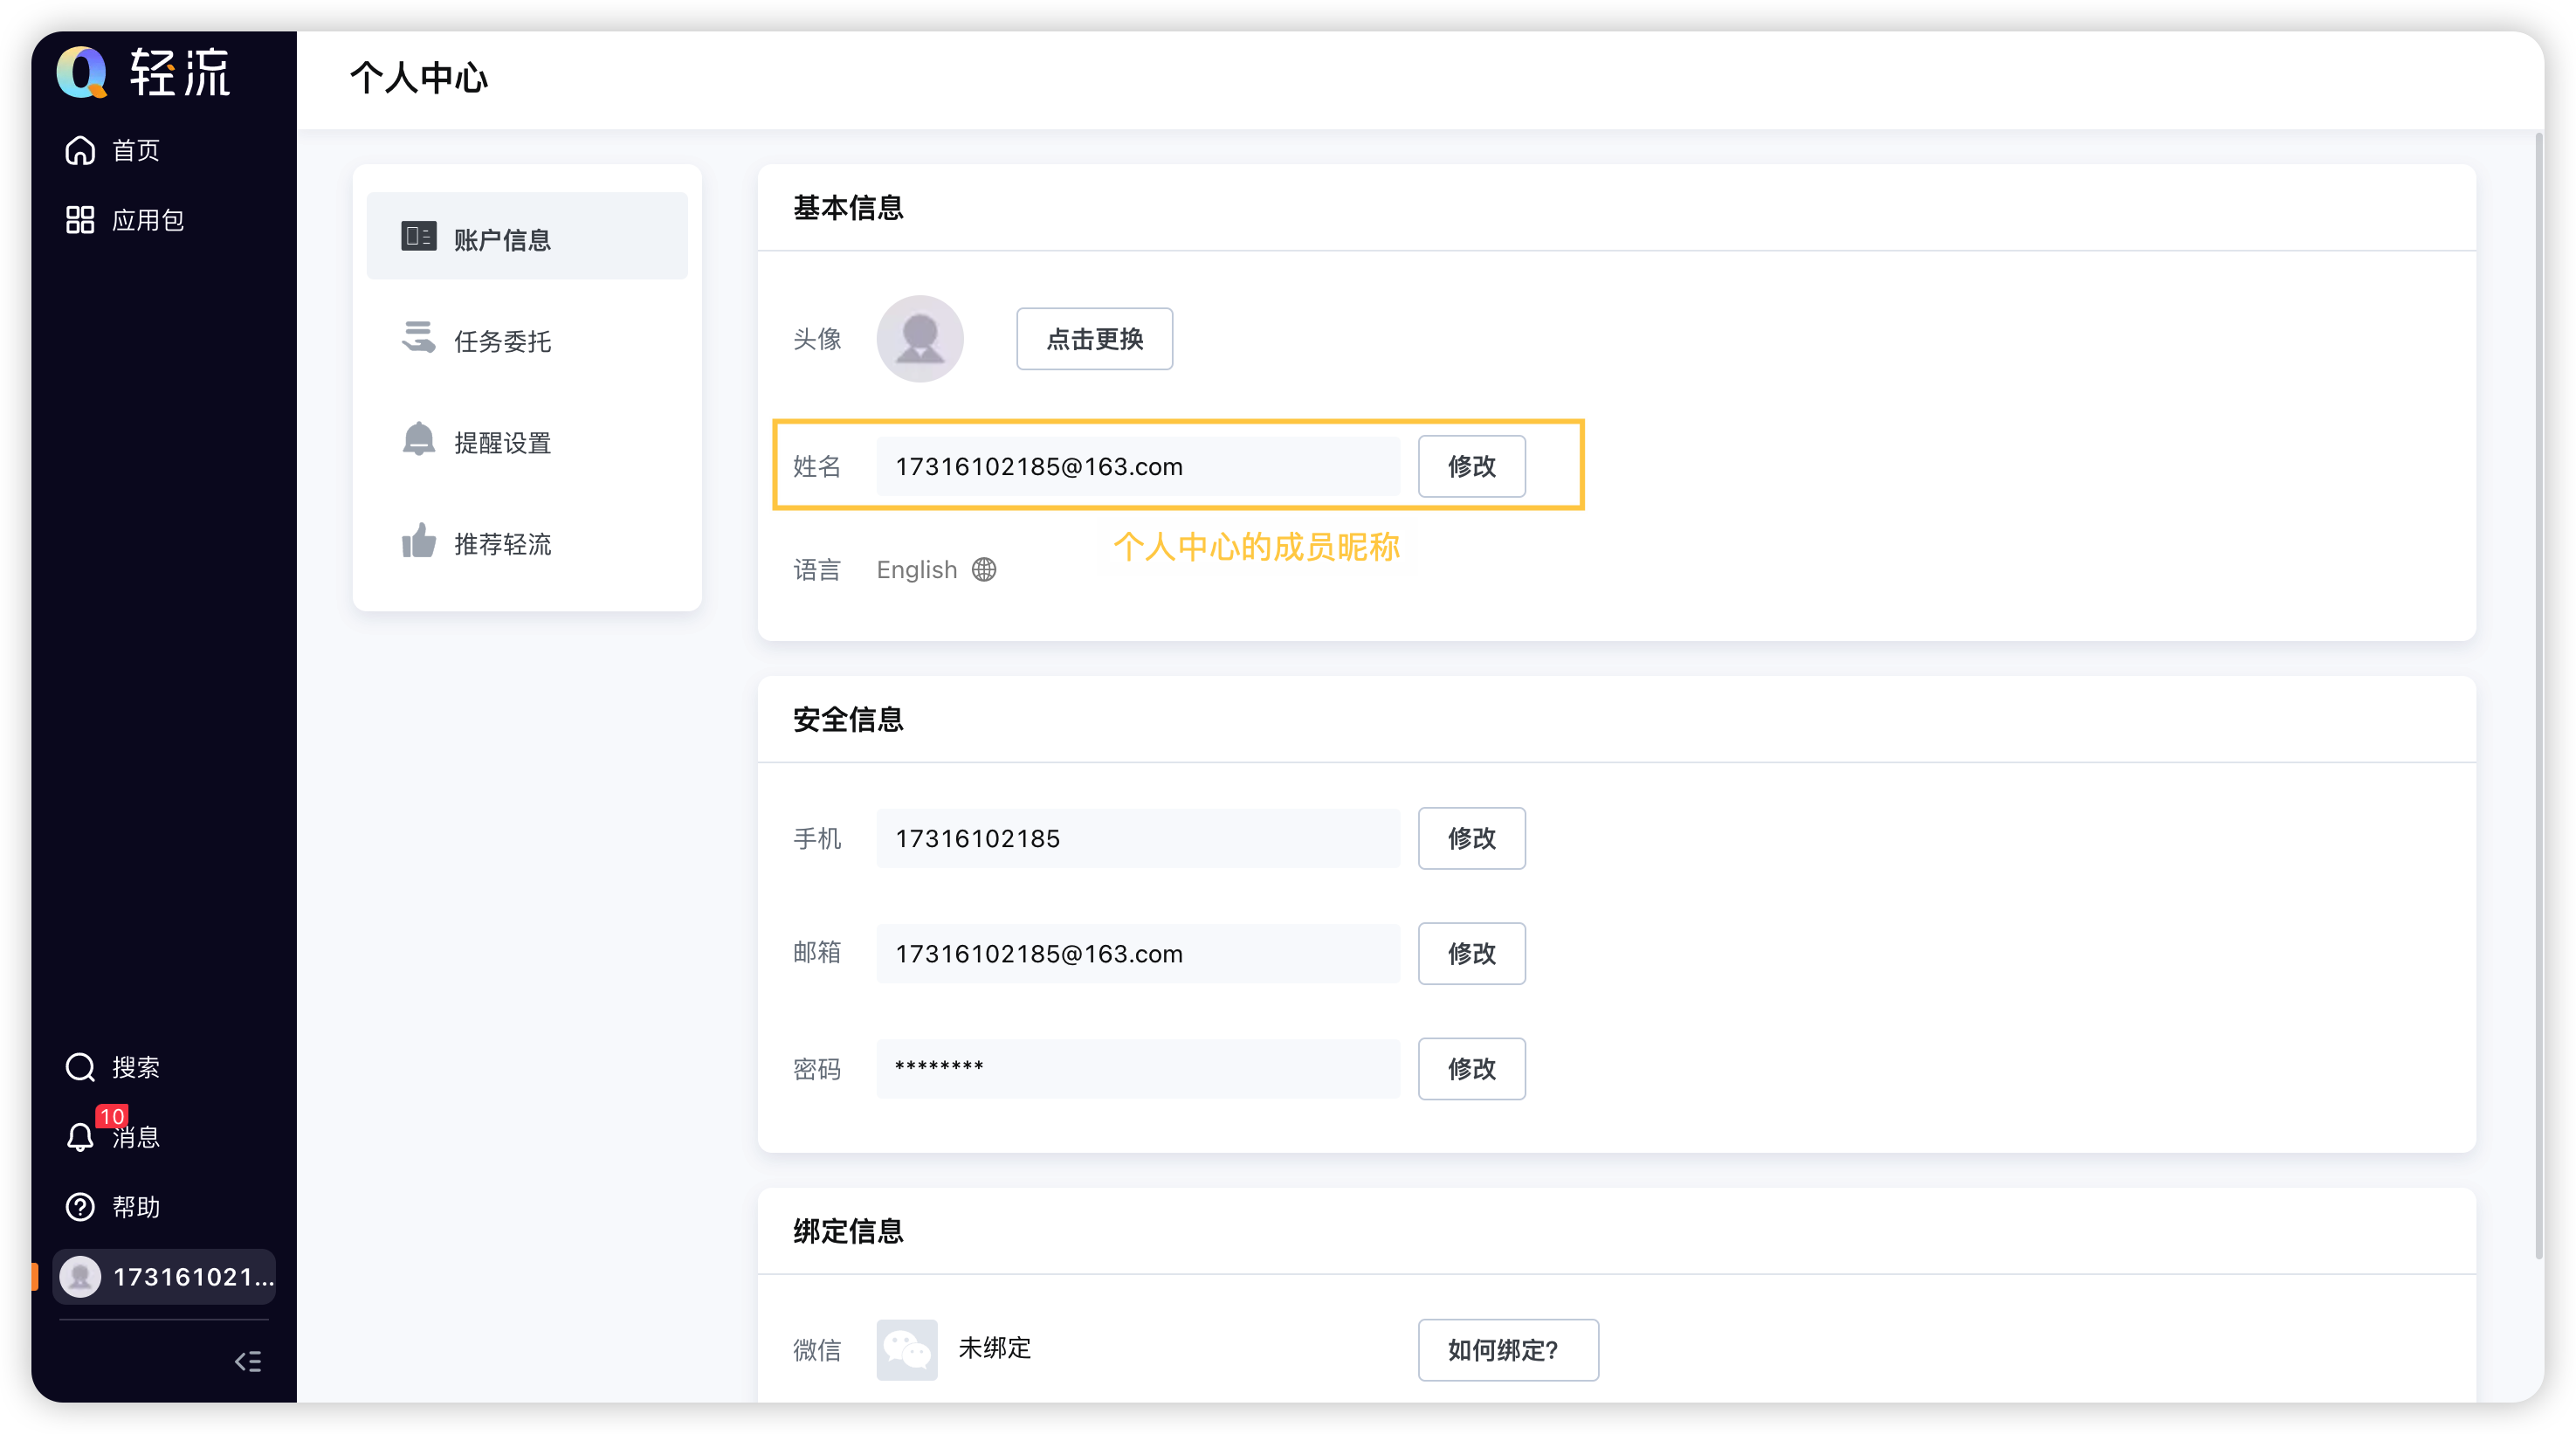Click the 密码 password field
The image size is (2576, 1434).
pos(1138,1069)
